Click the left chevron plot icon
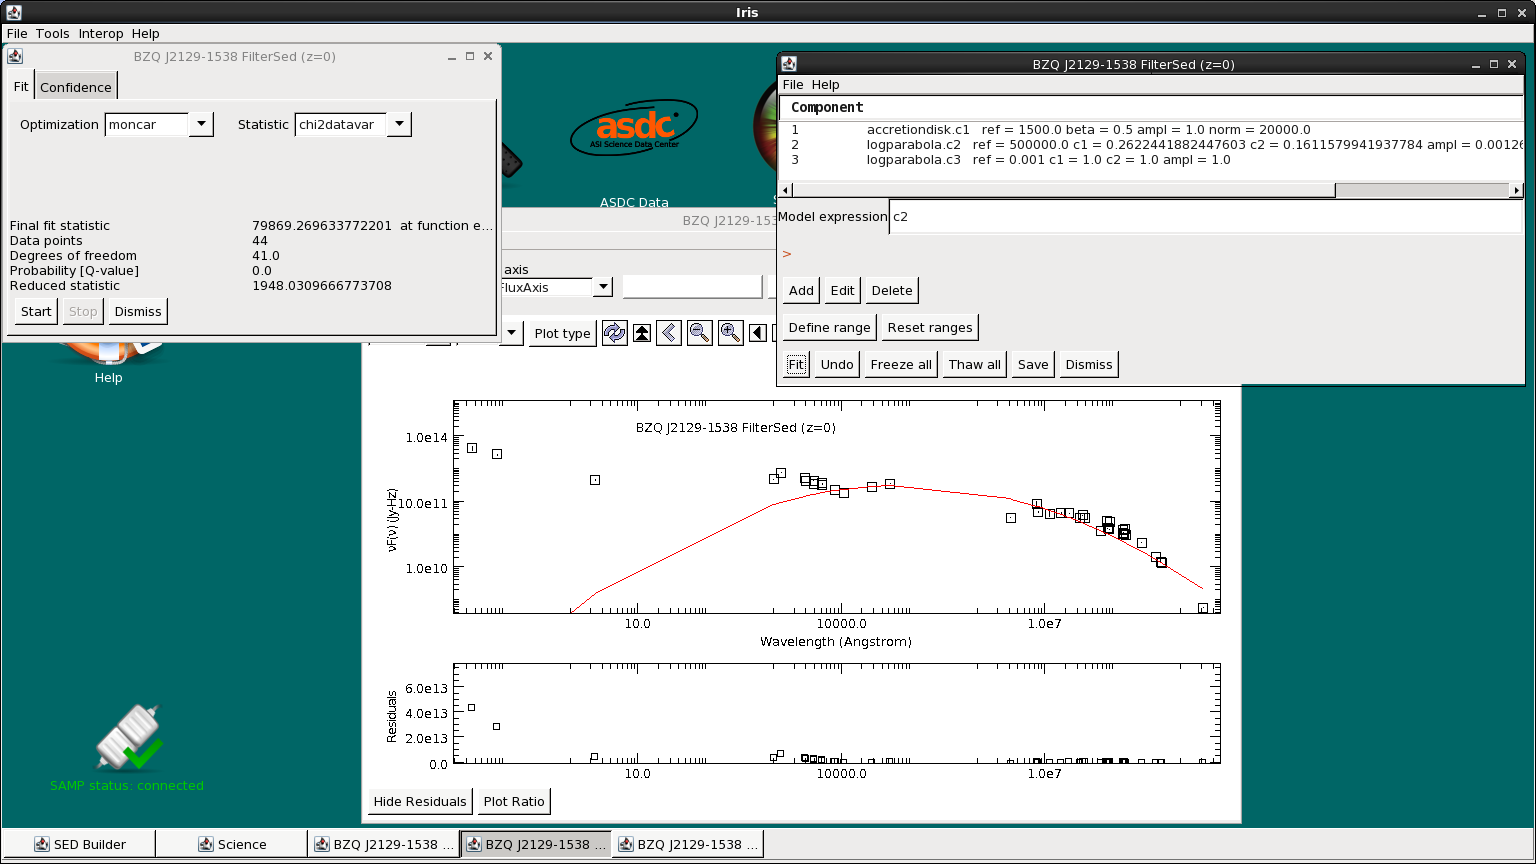 click(669, 333)
